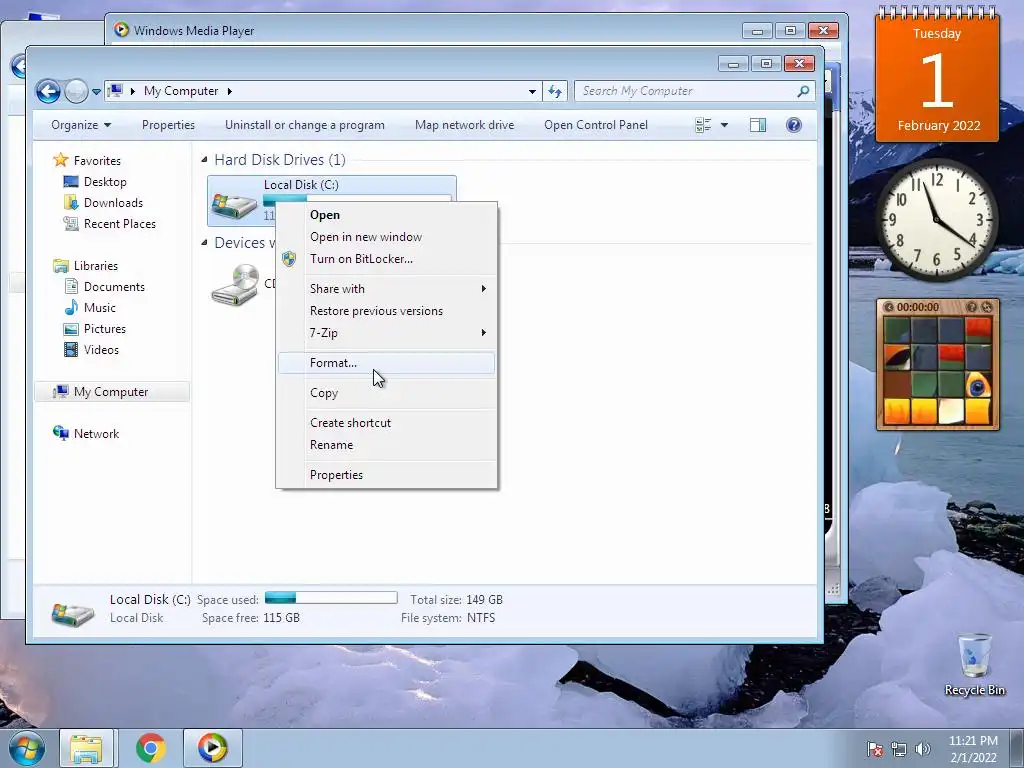Open the Pictures library
1024x768 pixels.
pos(104,328)
